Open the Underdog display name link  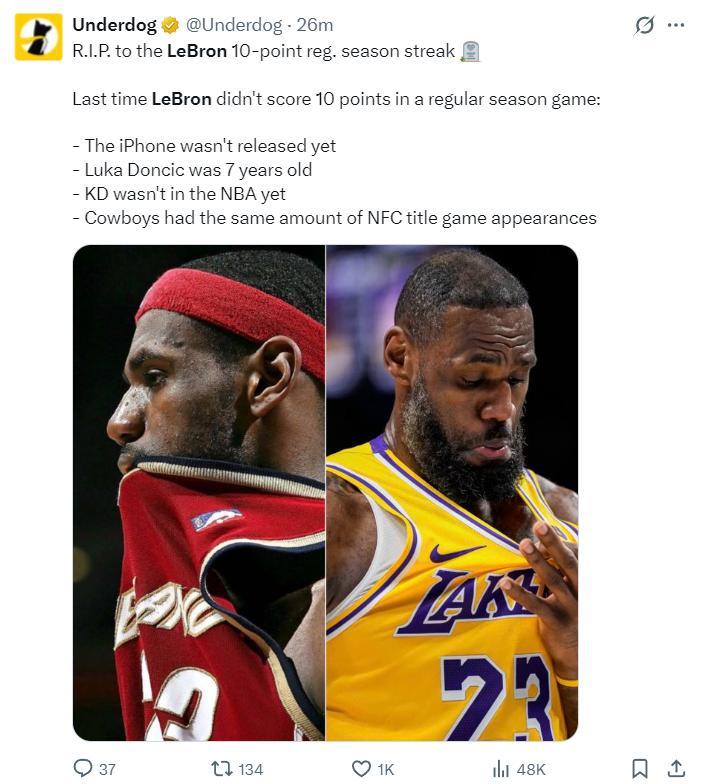[114, 24]
